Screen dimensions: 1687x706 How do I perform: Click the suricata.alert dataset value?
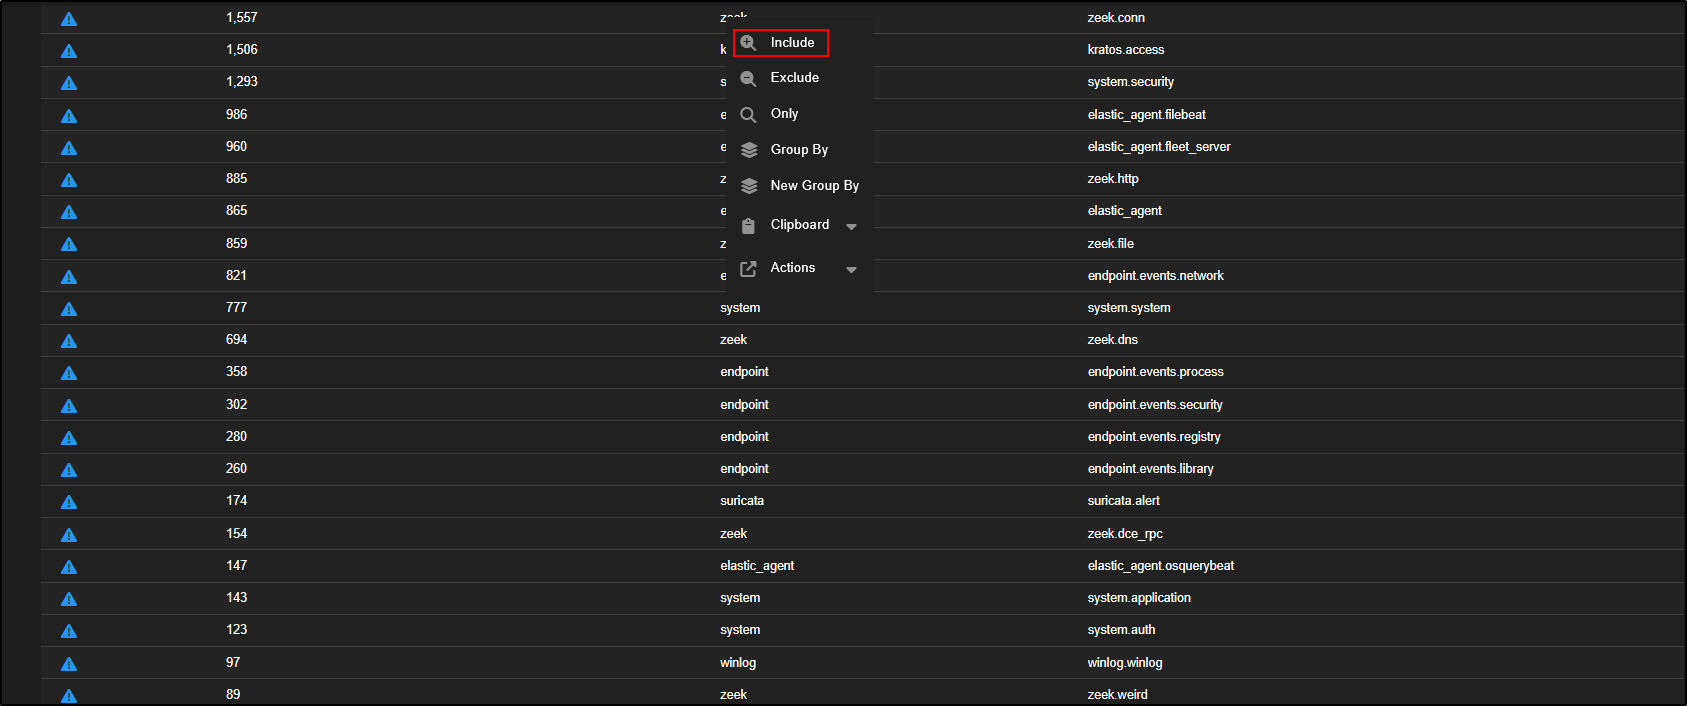tap(1123, 501)
